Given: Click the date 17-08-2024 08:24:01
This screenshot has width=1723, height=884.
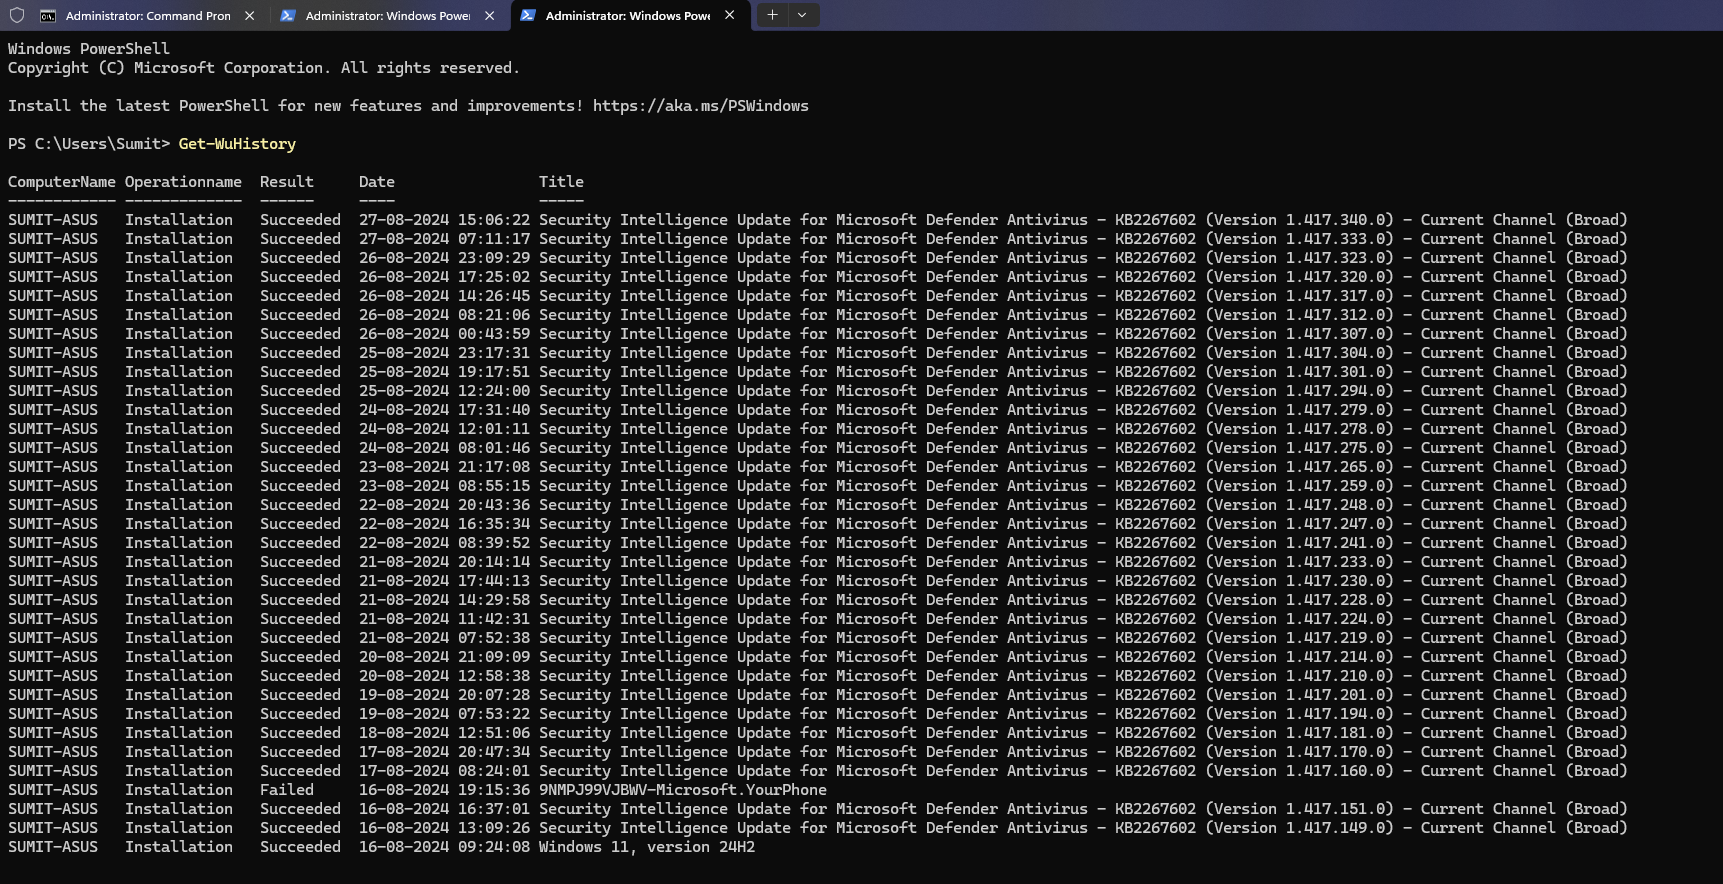Looking at the screenshot, I should (444, 771).
